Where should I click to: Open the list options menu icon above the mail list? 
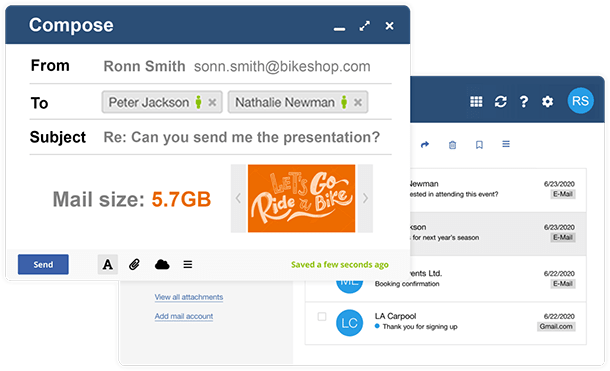(x=506, y=144)
